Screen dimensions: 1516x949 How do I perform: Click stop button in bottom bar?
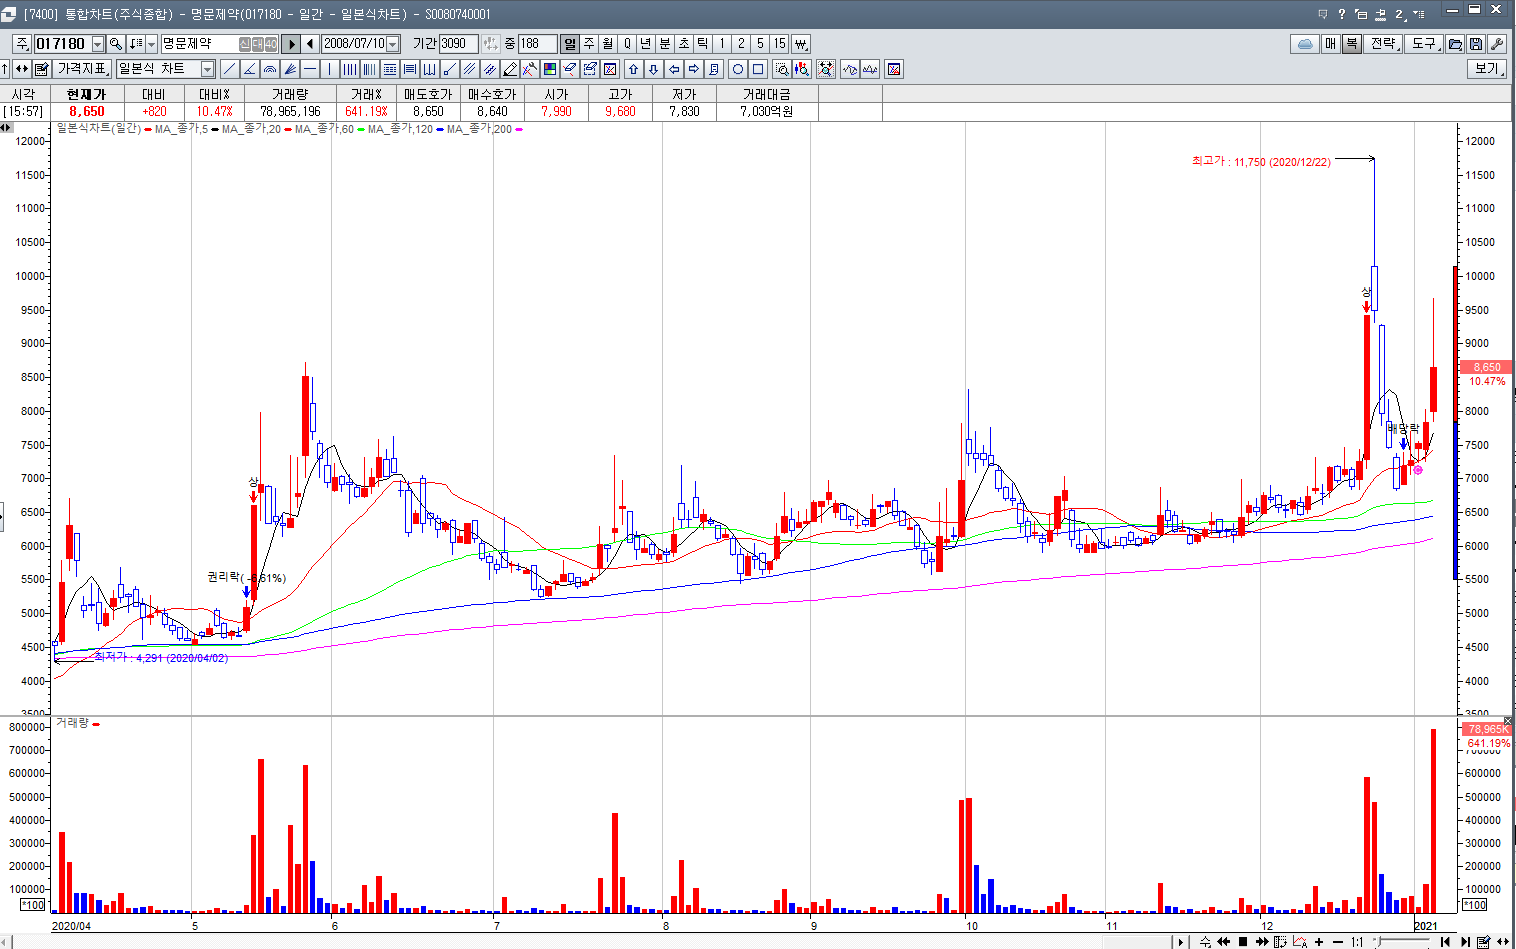coord(1243,942)
